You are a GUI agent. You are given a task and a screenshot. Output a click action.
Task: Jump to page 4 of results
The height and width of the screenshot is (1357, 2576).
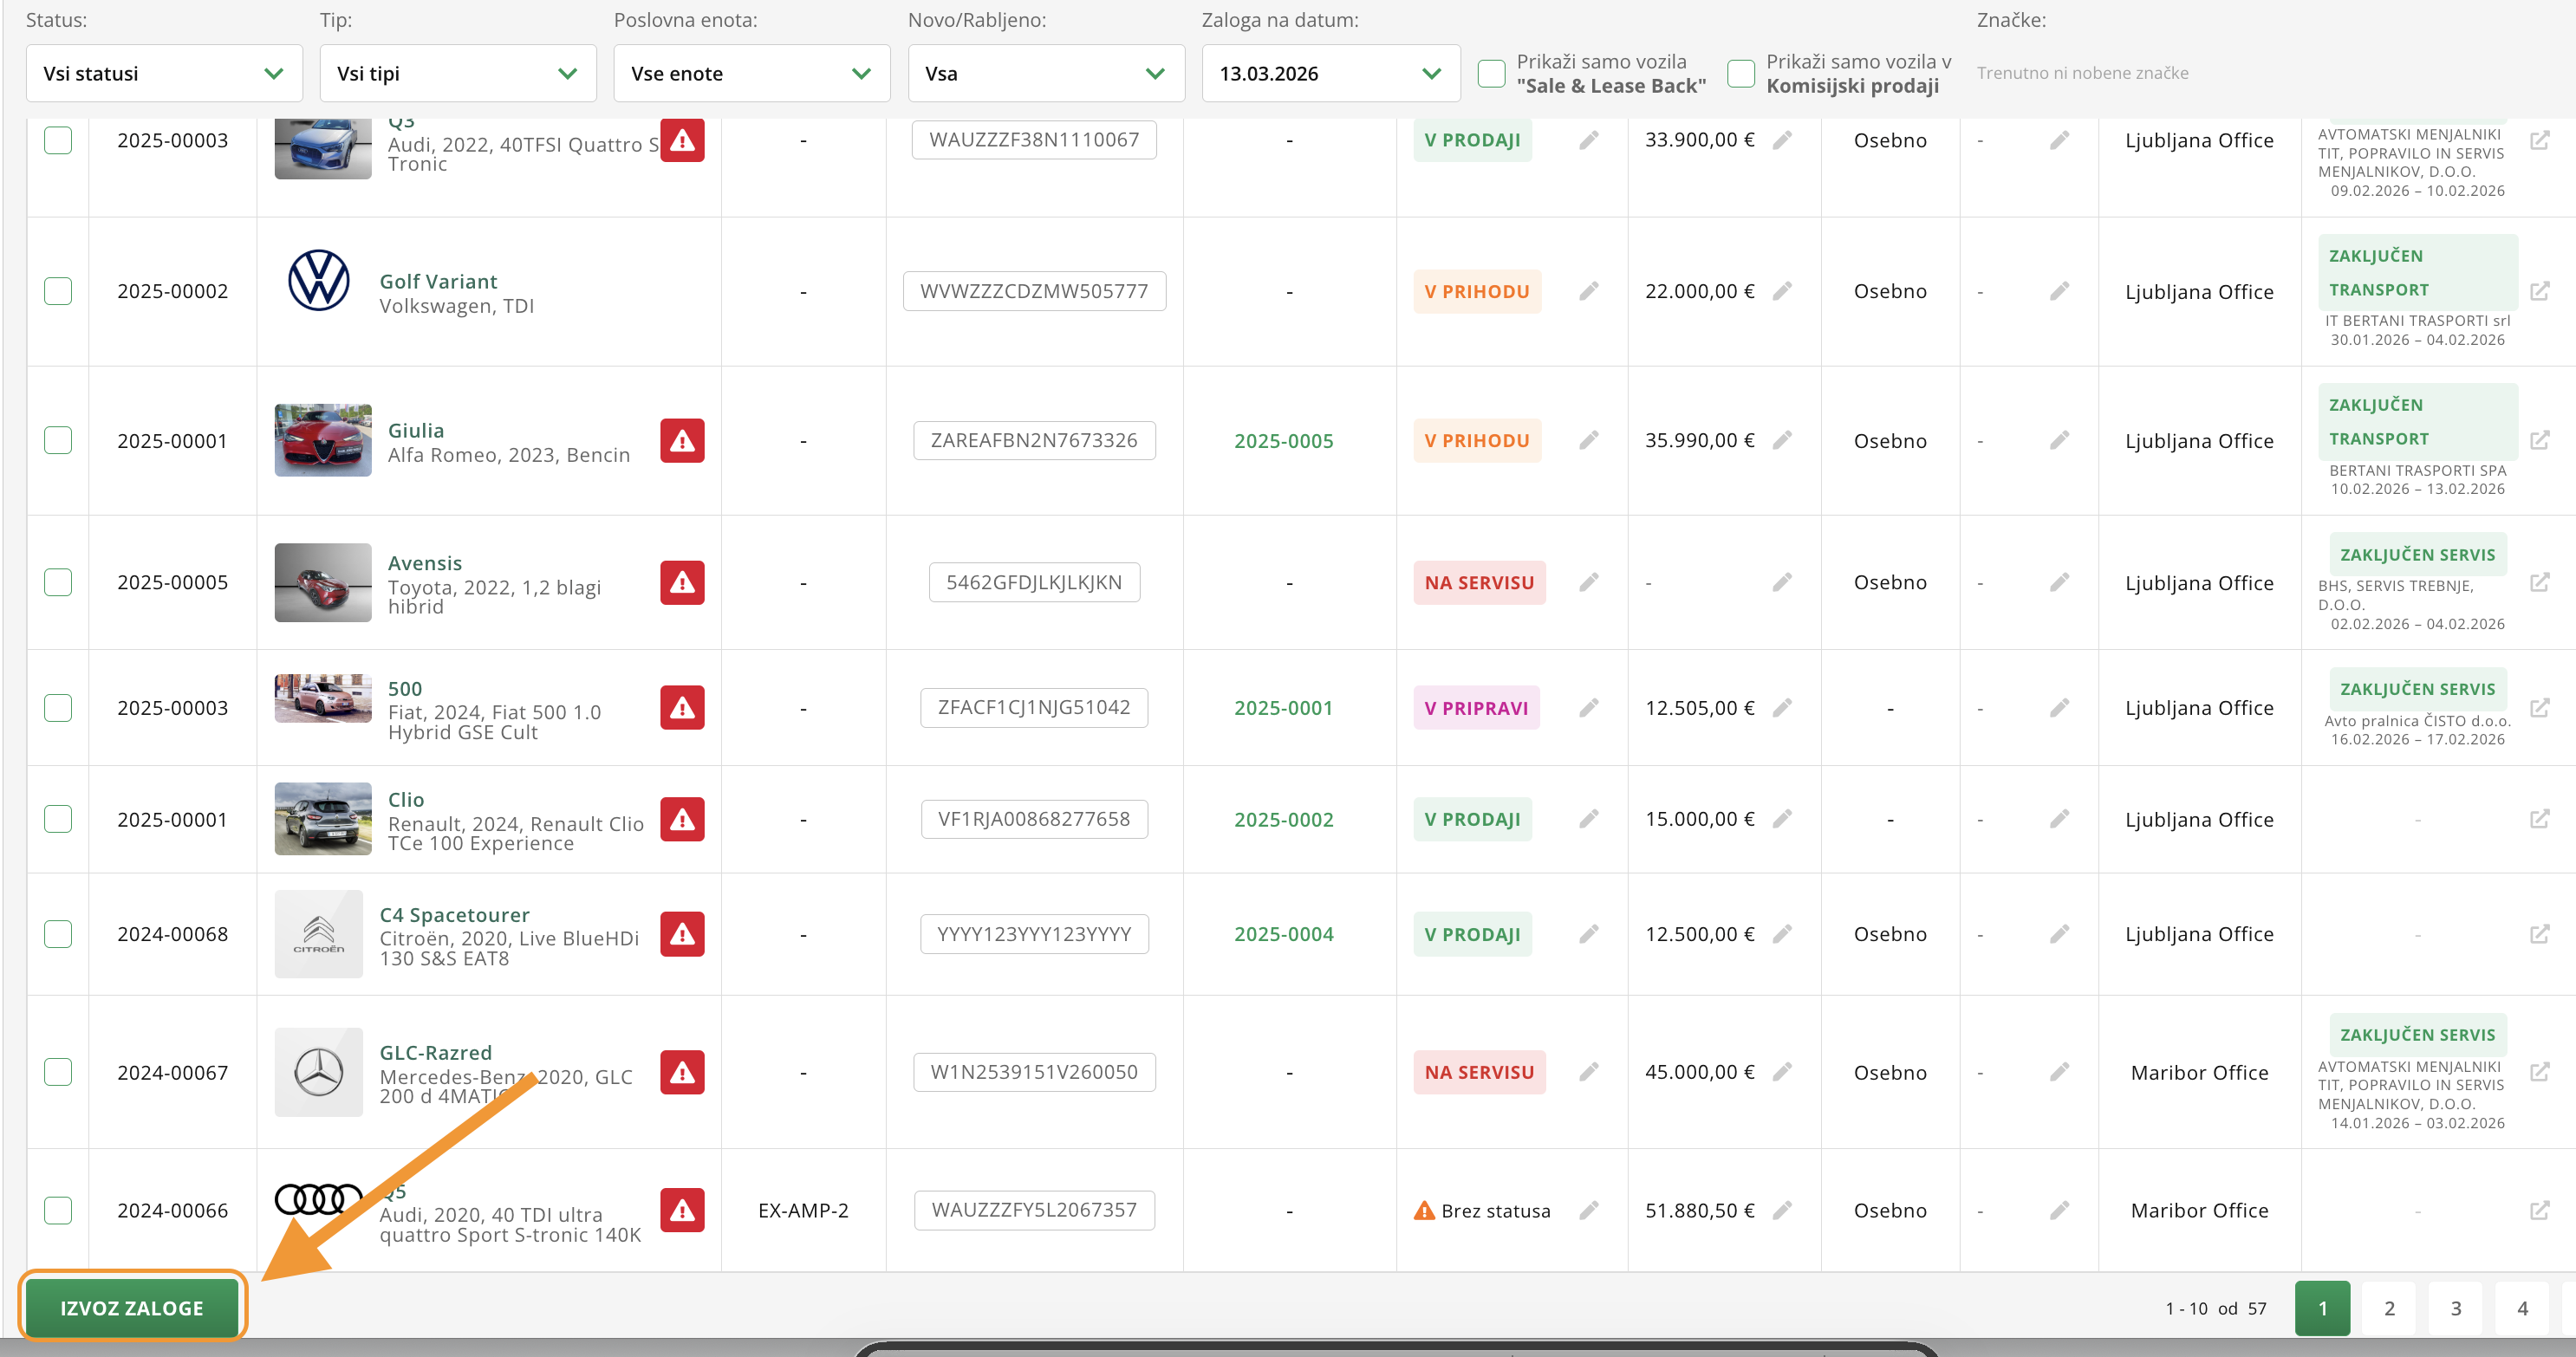point(2522,1308)
